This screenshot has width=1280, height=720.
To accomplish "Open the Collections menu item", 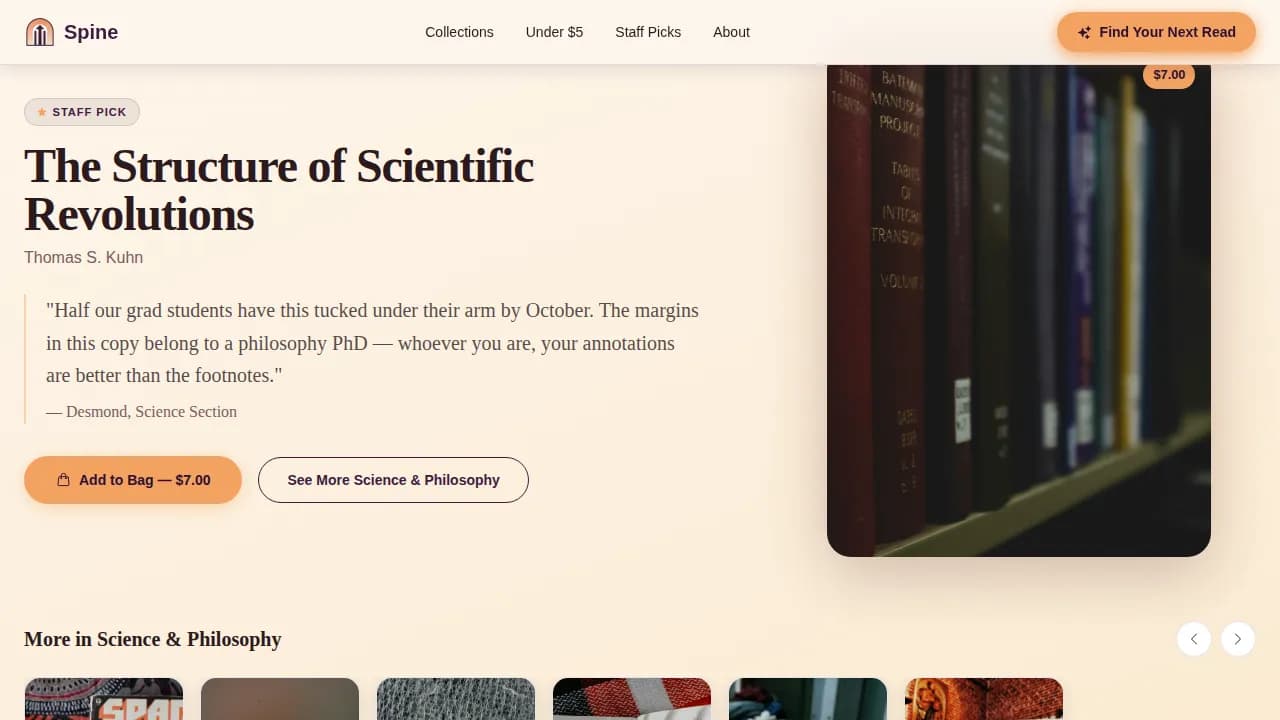I will [459, 32].
